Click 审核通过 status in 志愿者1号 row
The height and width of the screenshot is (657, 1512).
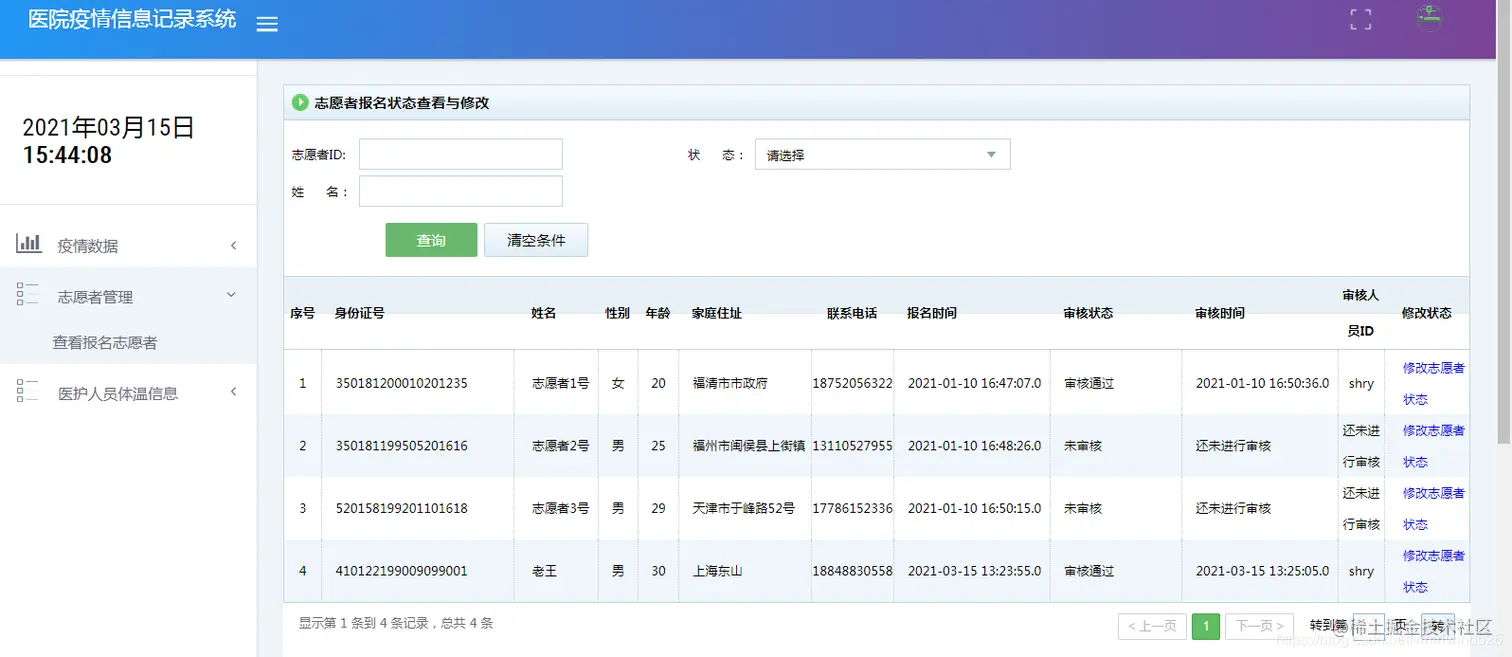1088,383
